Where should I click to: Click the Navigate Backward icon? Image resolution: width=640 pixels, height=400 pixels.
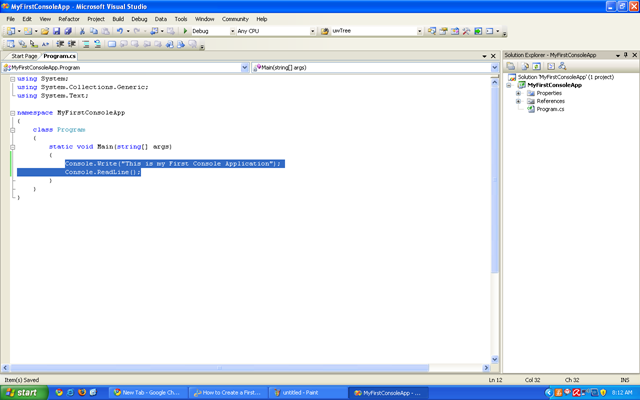tap(154, 31)
